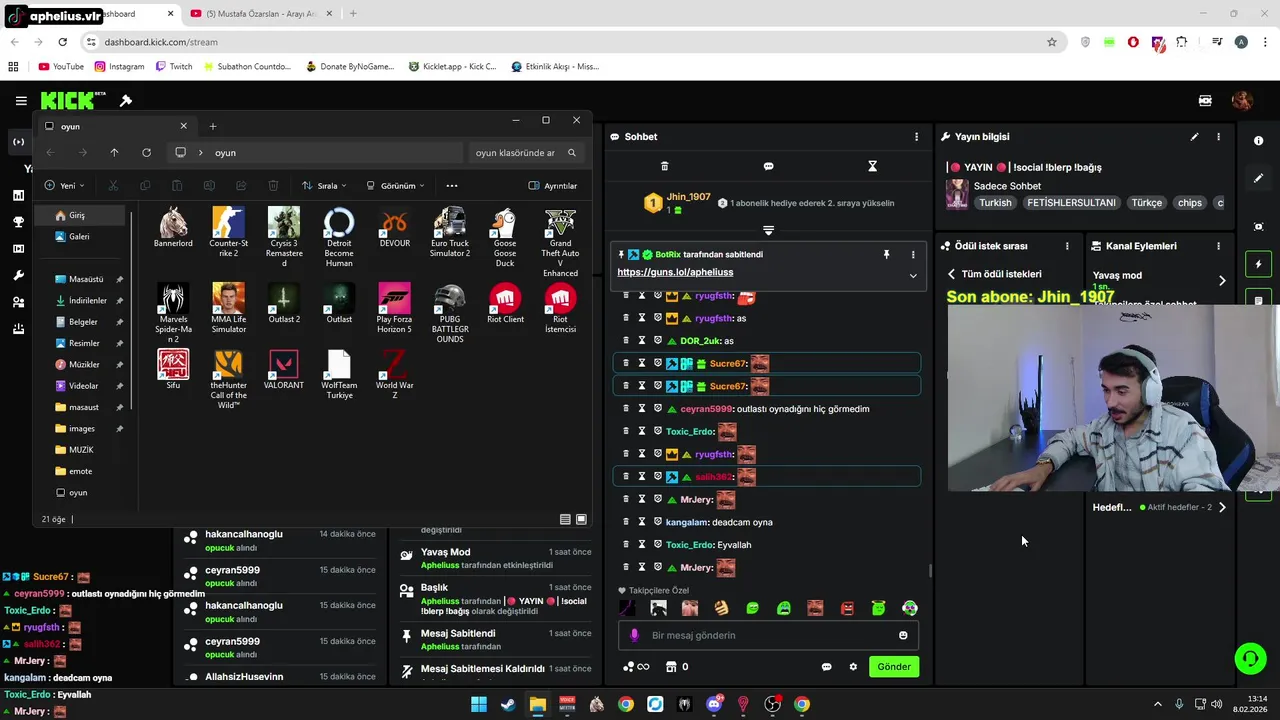Open Kanal Eylemleri three-dot menu
Image resolution: width=1280 pixels, height=720 pixels.
click(1218, 246)
